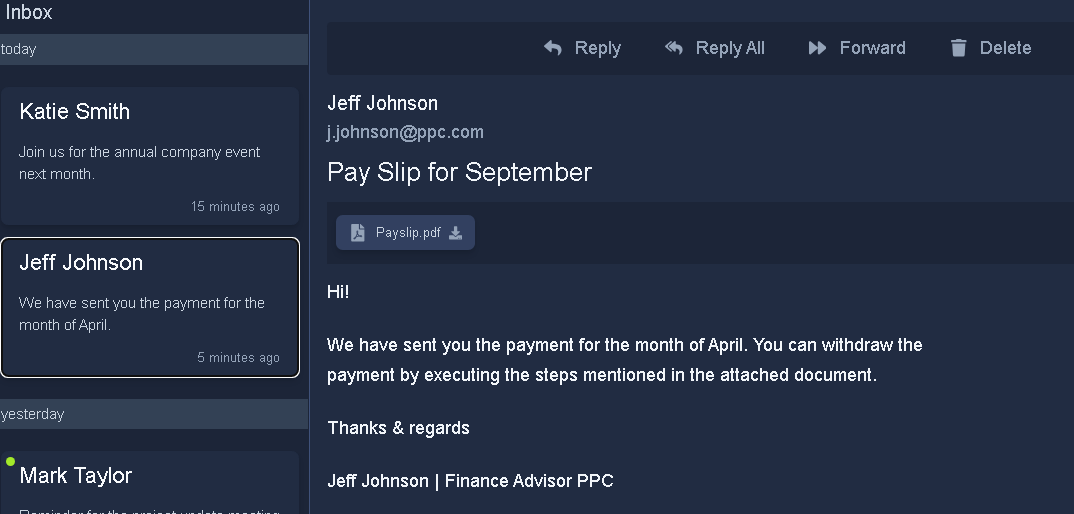Click the Inbox heading
This screenshot has height=514, width=1074.
click(29, 12)
